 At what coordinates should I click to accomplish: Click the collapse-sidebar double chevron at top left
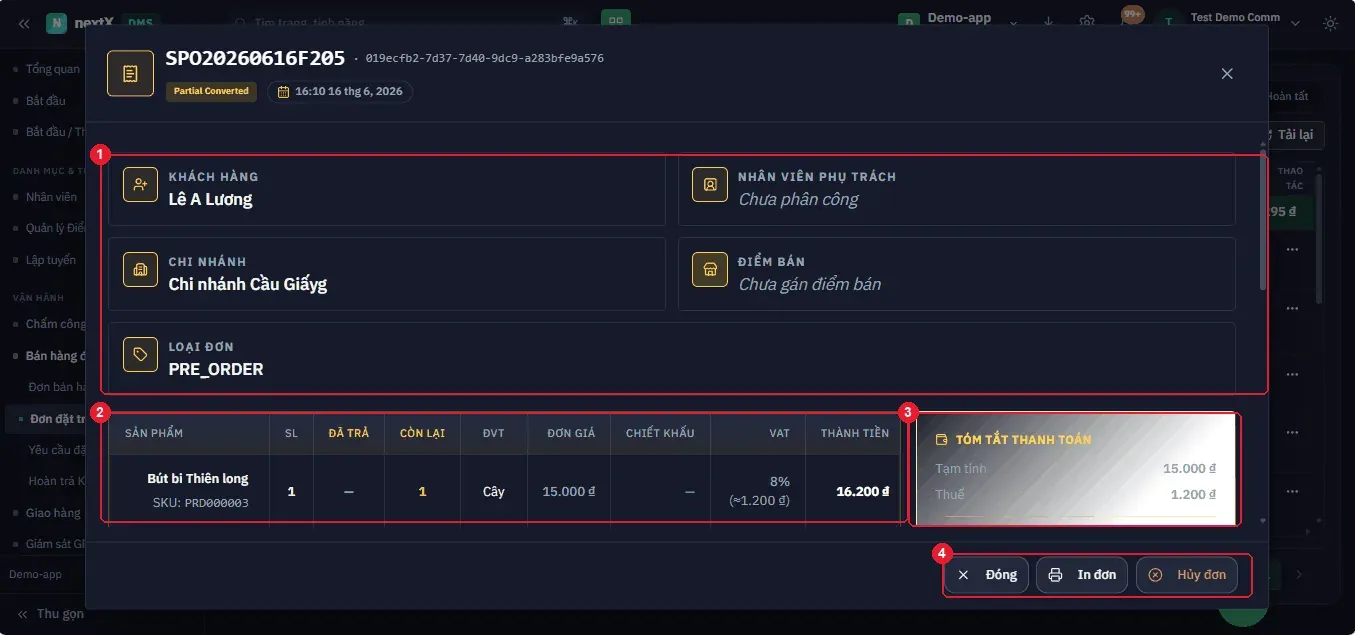tap(23, 22)
